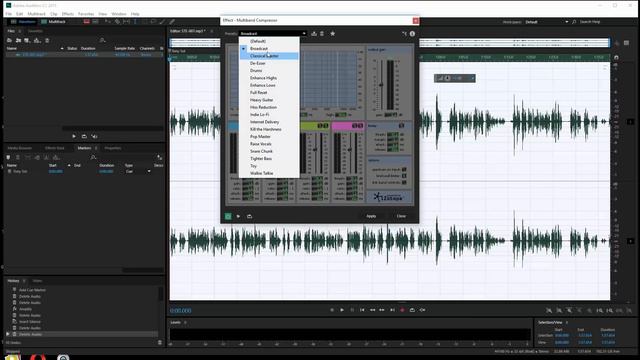Viewport: 640px width, 360px height.
Task: Toggle the effect power state button
Action: [x=228, y=216]
